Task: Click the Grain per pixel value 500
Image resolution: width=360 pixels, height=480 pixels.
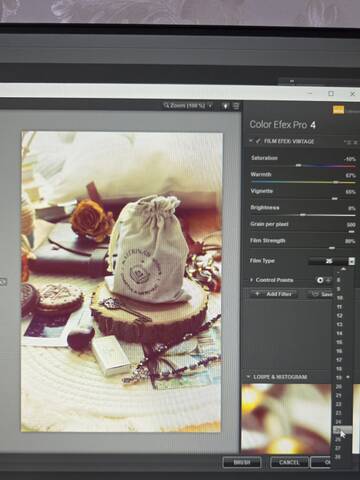Action: (x=351, y=225)
